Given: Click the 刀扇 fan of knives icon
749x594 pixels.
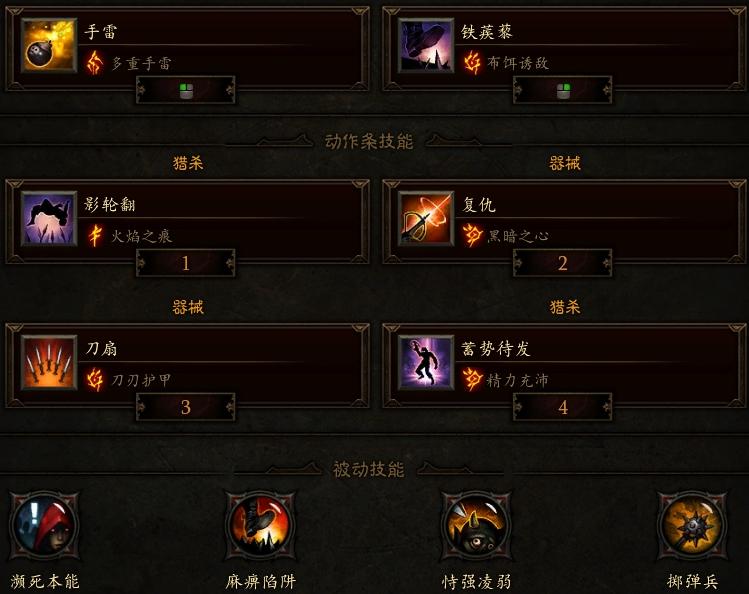Looking at the screenshot, I should [49, 362].
